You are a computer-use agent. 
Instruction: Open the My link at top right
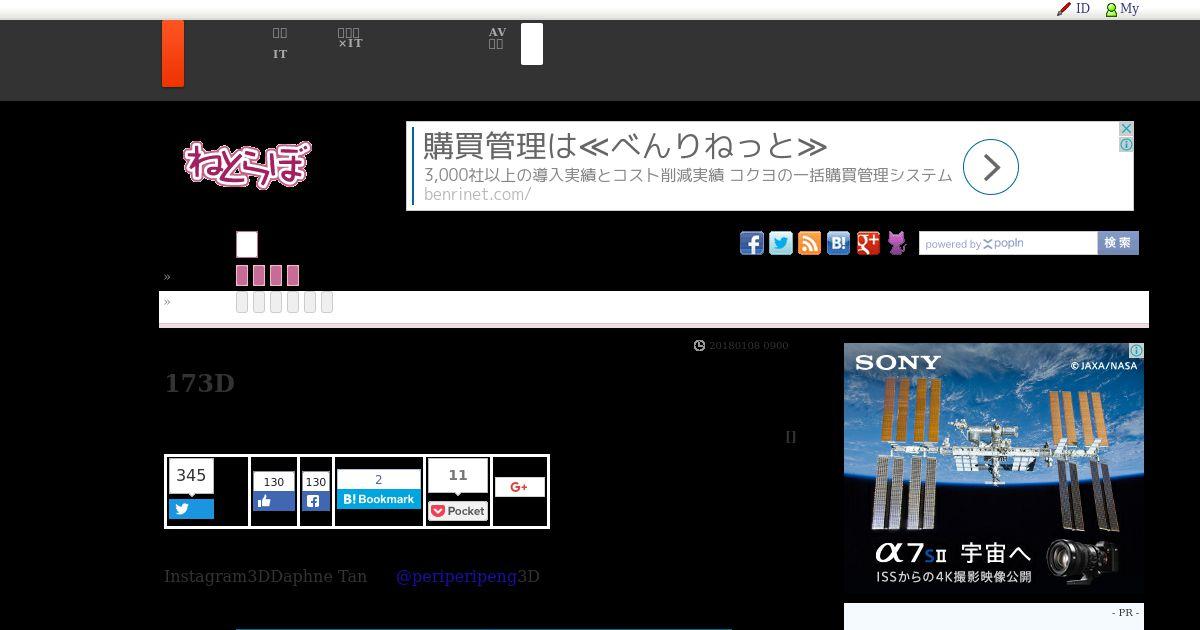[1130, 9]
